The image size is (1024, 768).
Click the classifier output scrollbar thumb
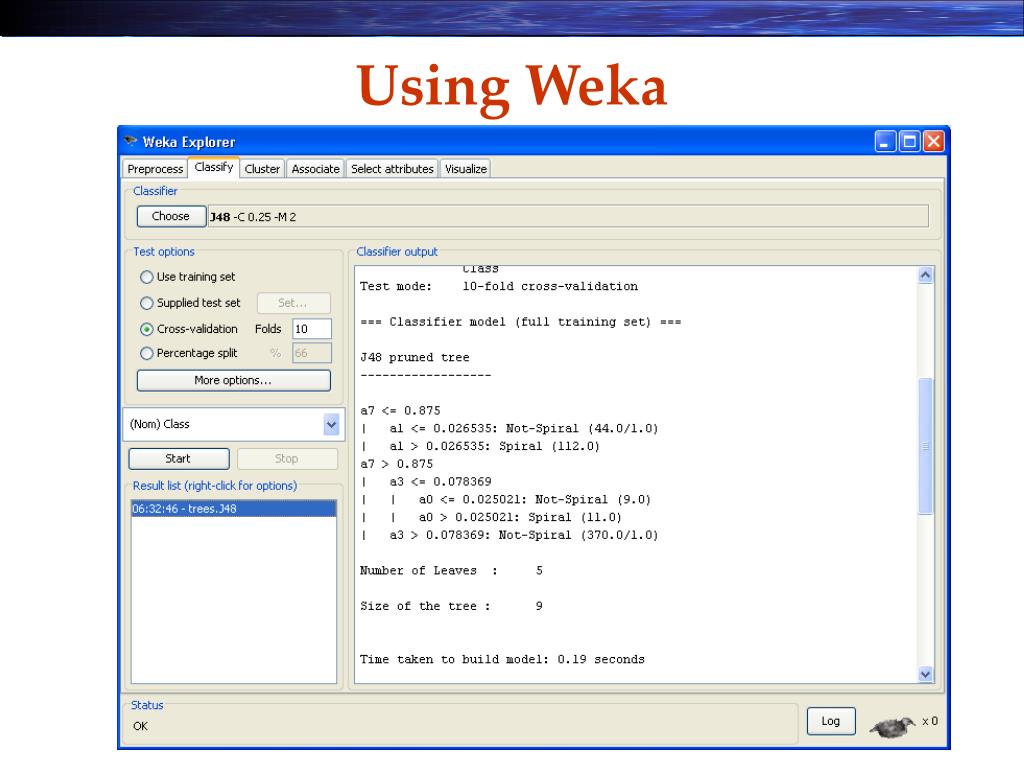pos(925,446)
